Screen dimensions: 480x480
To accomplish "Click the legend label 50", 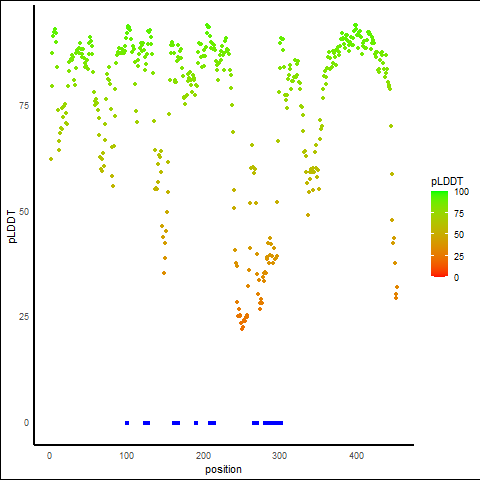I will click(459, 235).
